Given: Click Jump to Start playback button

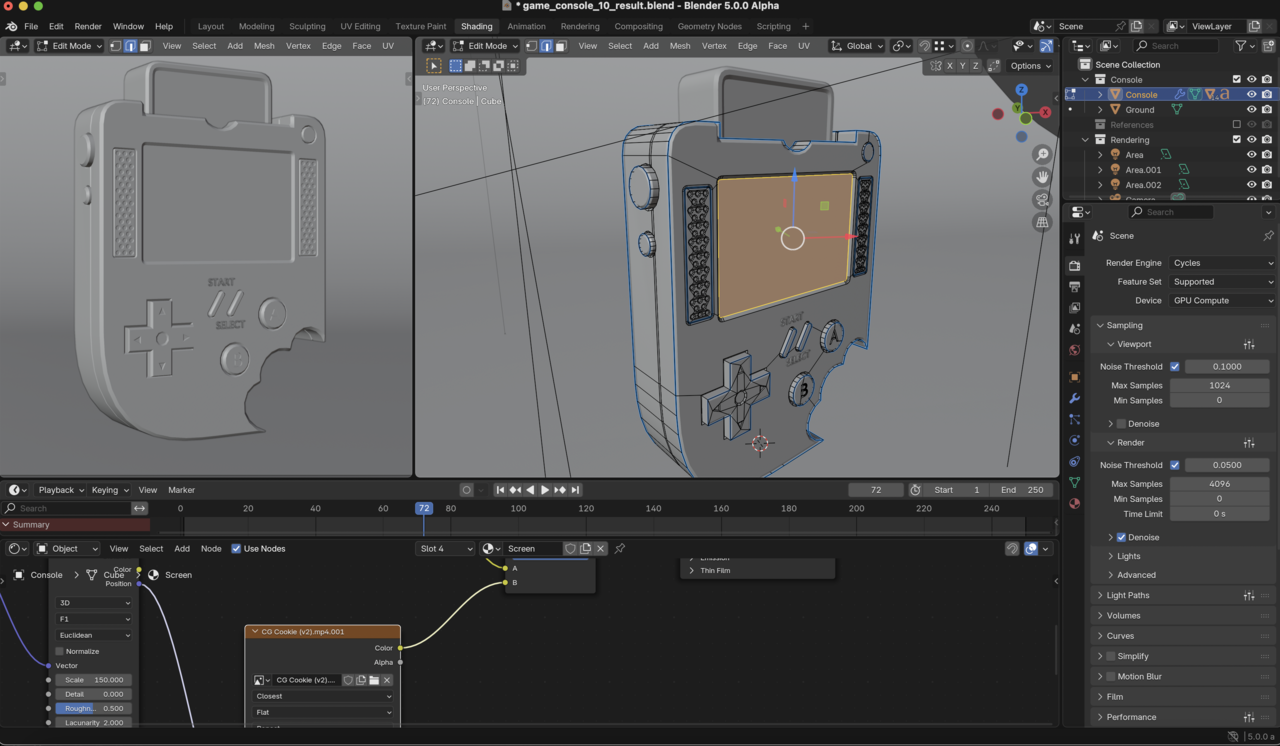Looking at the screenshot, I should [500, 490].
